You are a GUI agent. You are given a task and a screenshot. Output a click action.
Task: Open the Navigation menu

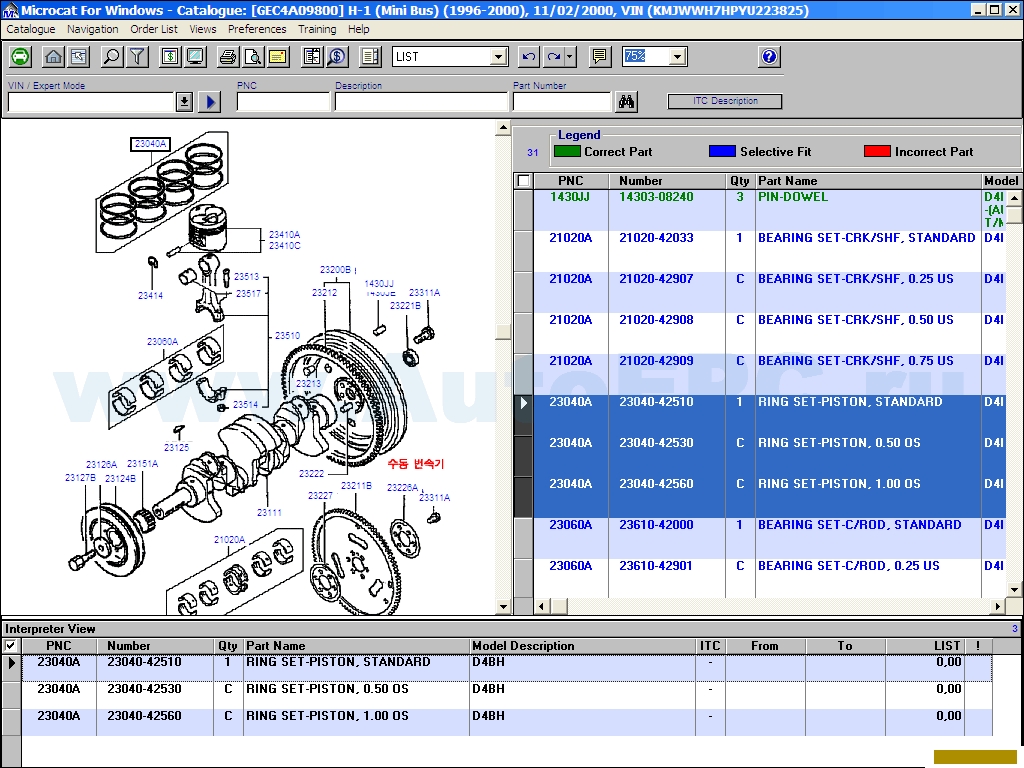pyautogui.click(x=93, y=29)
